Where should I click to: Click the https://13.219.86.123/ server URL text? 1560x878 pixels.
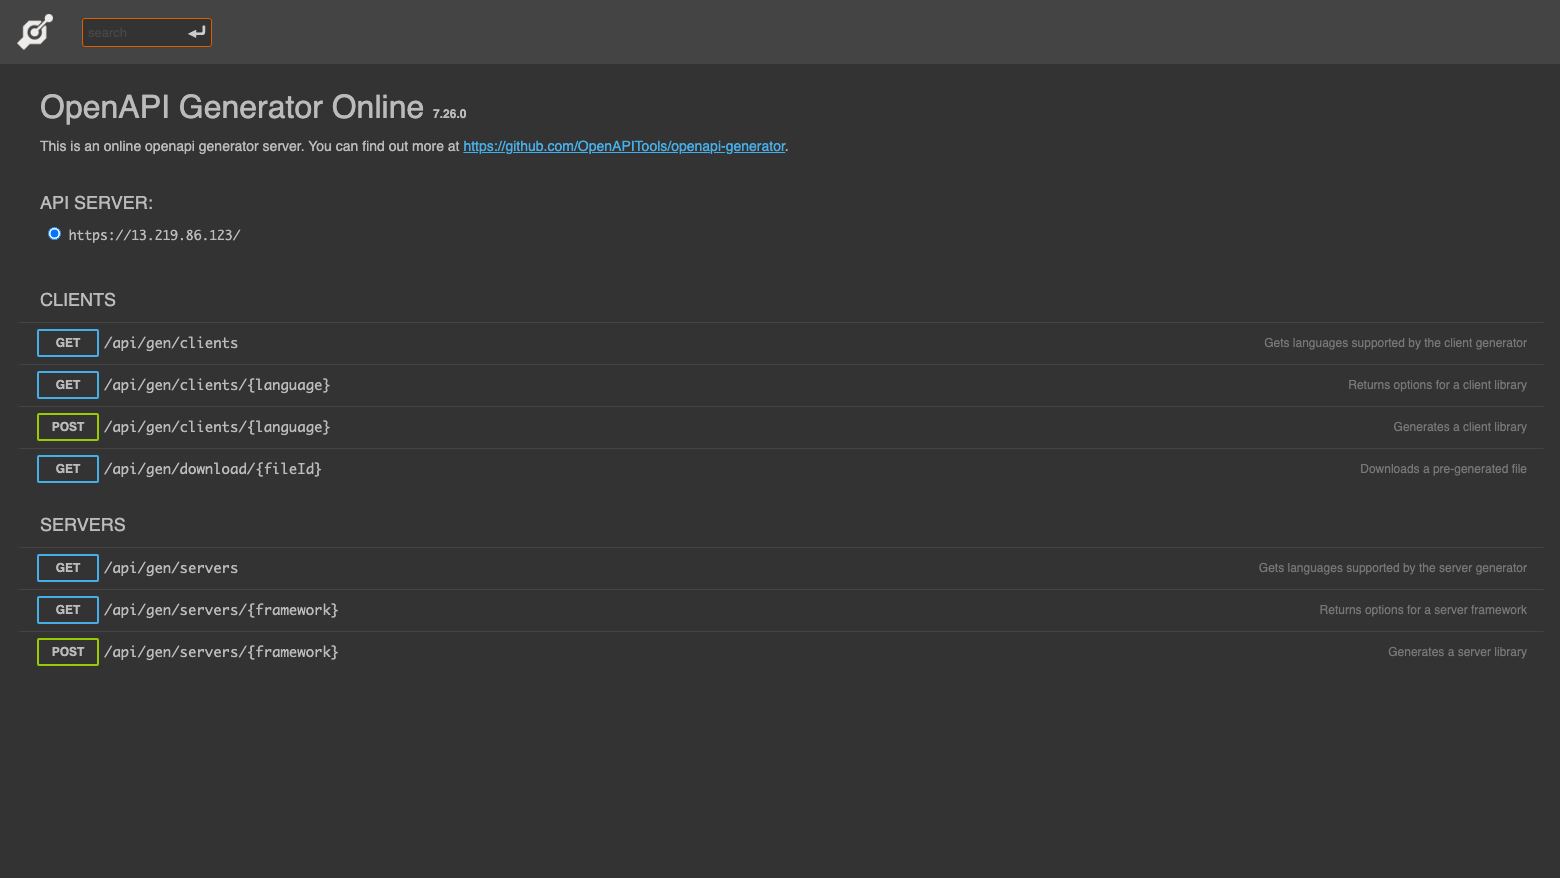(154, 235)
